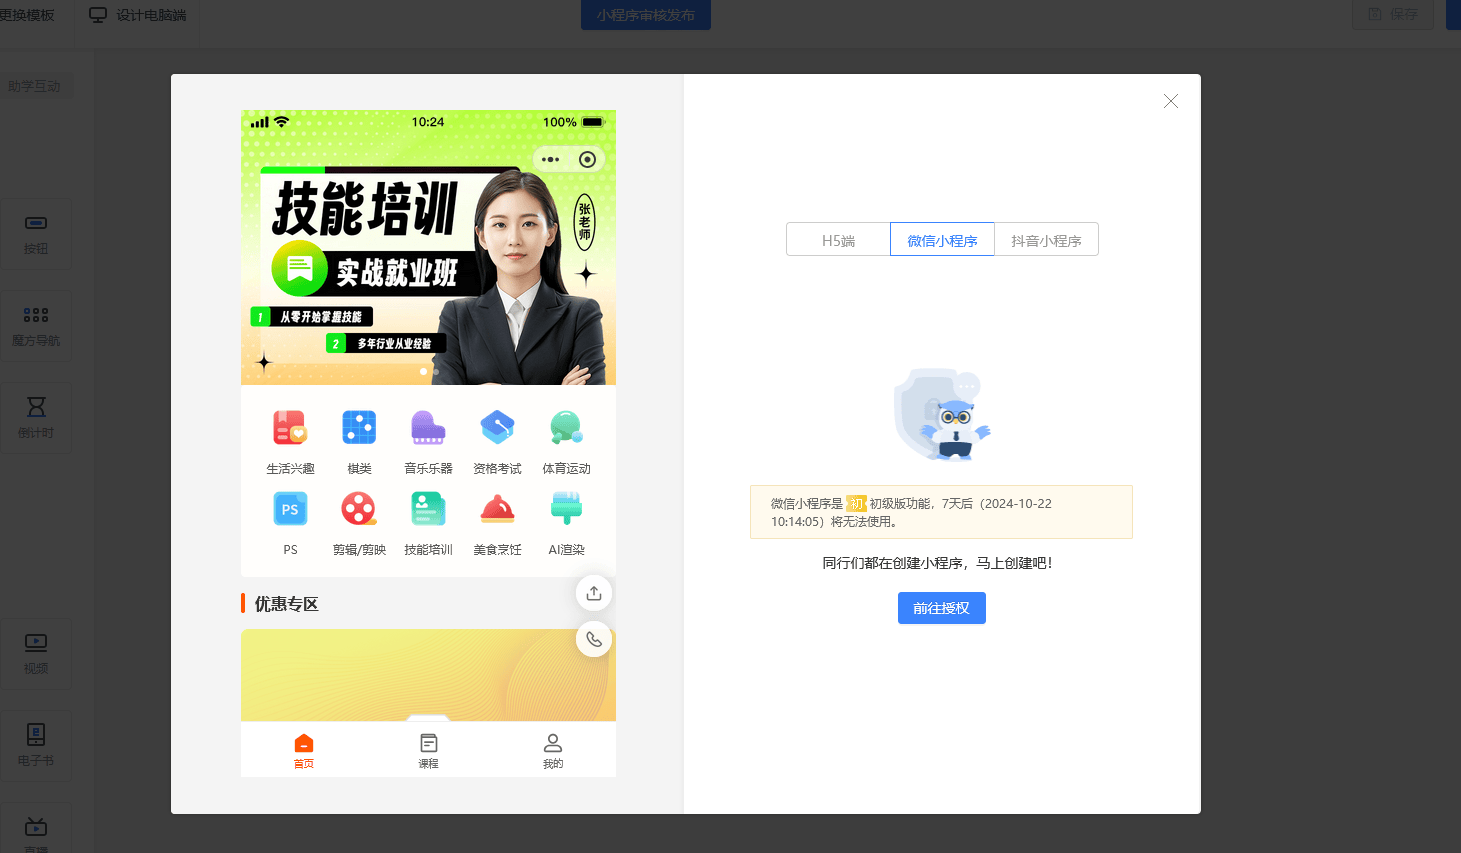The image size is (1461, 853).
Task: Open mini program three-dots menu
Action: (550, 159)
